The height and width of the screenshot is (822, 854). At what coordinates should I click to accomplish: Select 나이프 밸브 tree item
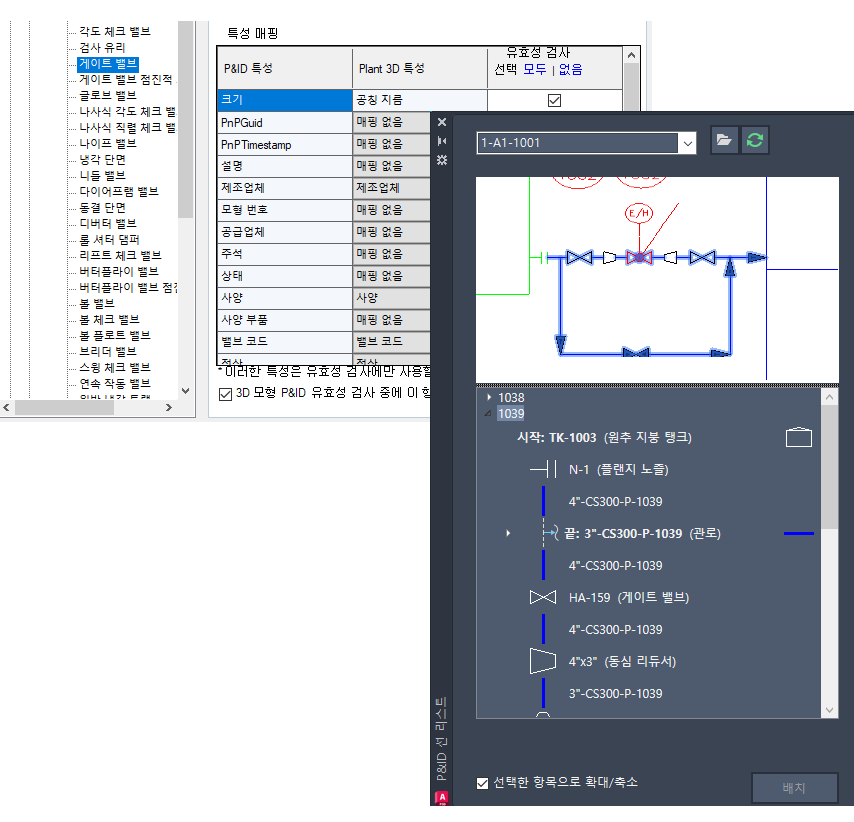[x=108, y=144]
